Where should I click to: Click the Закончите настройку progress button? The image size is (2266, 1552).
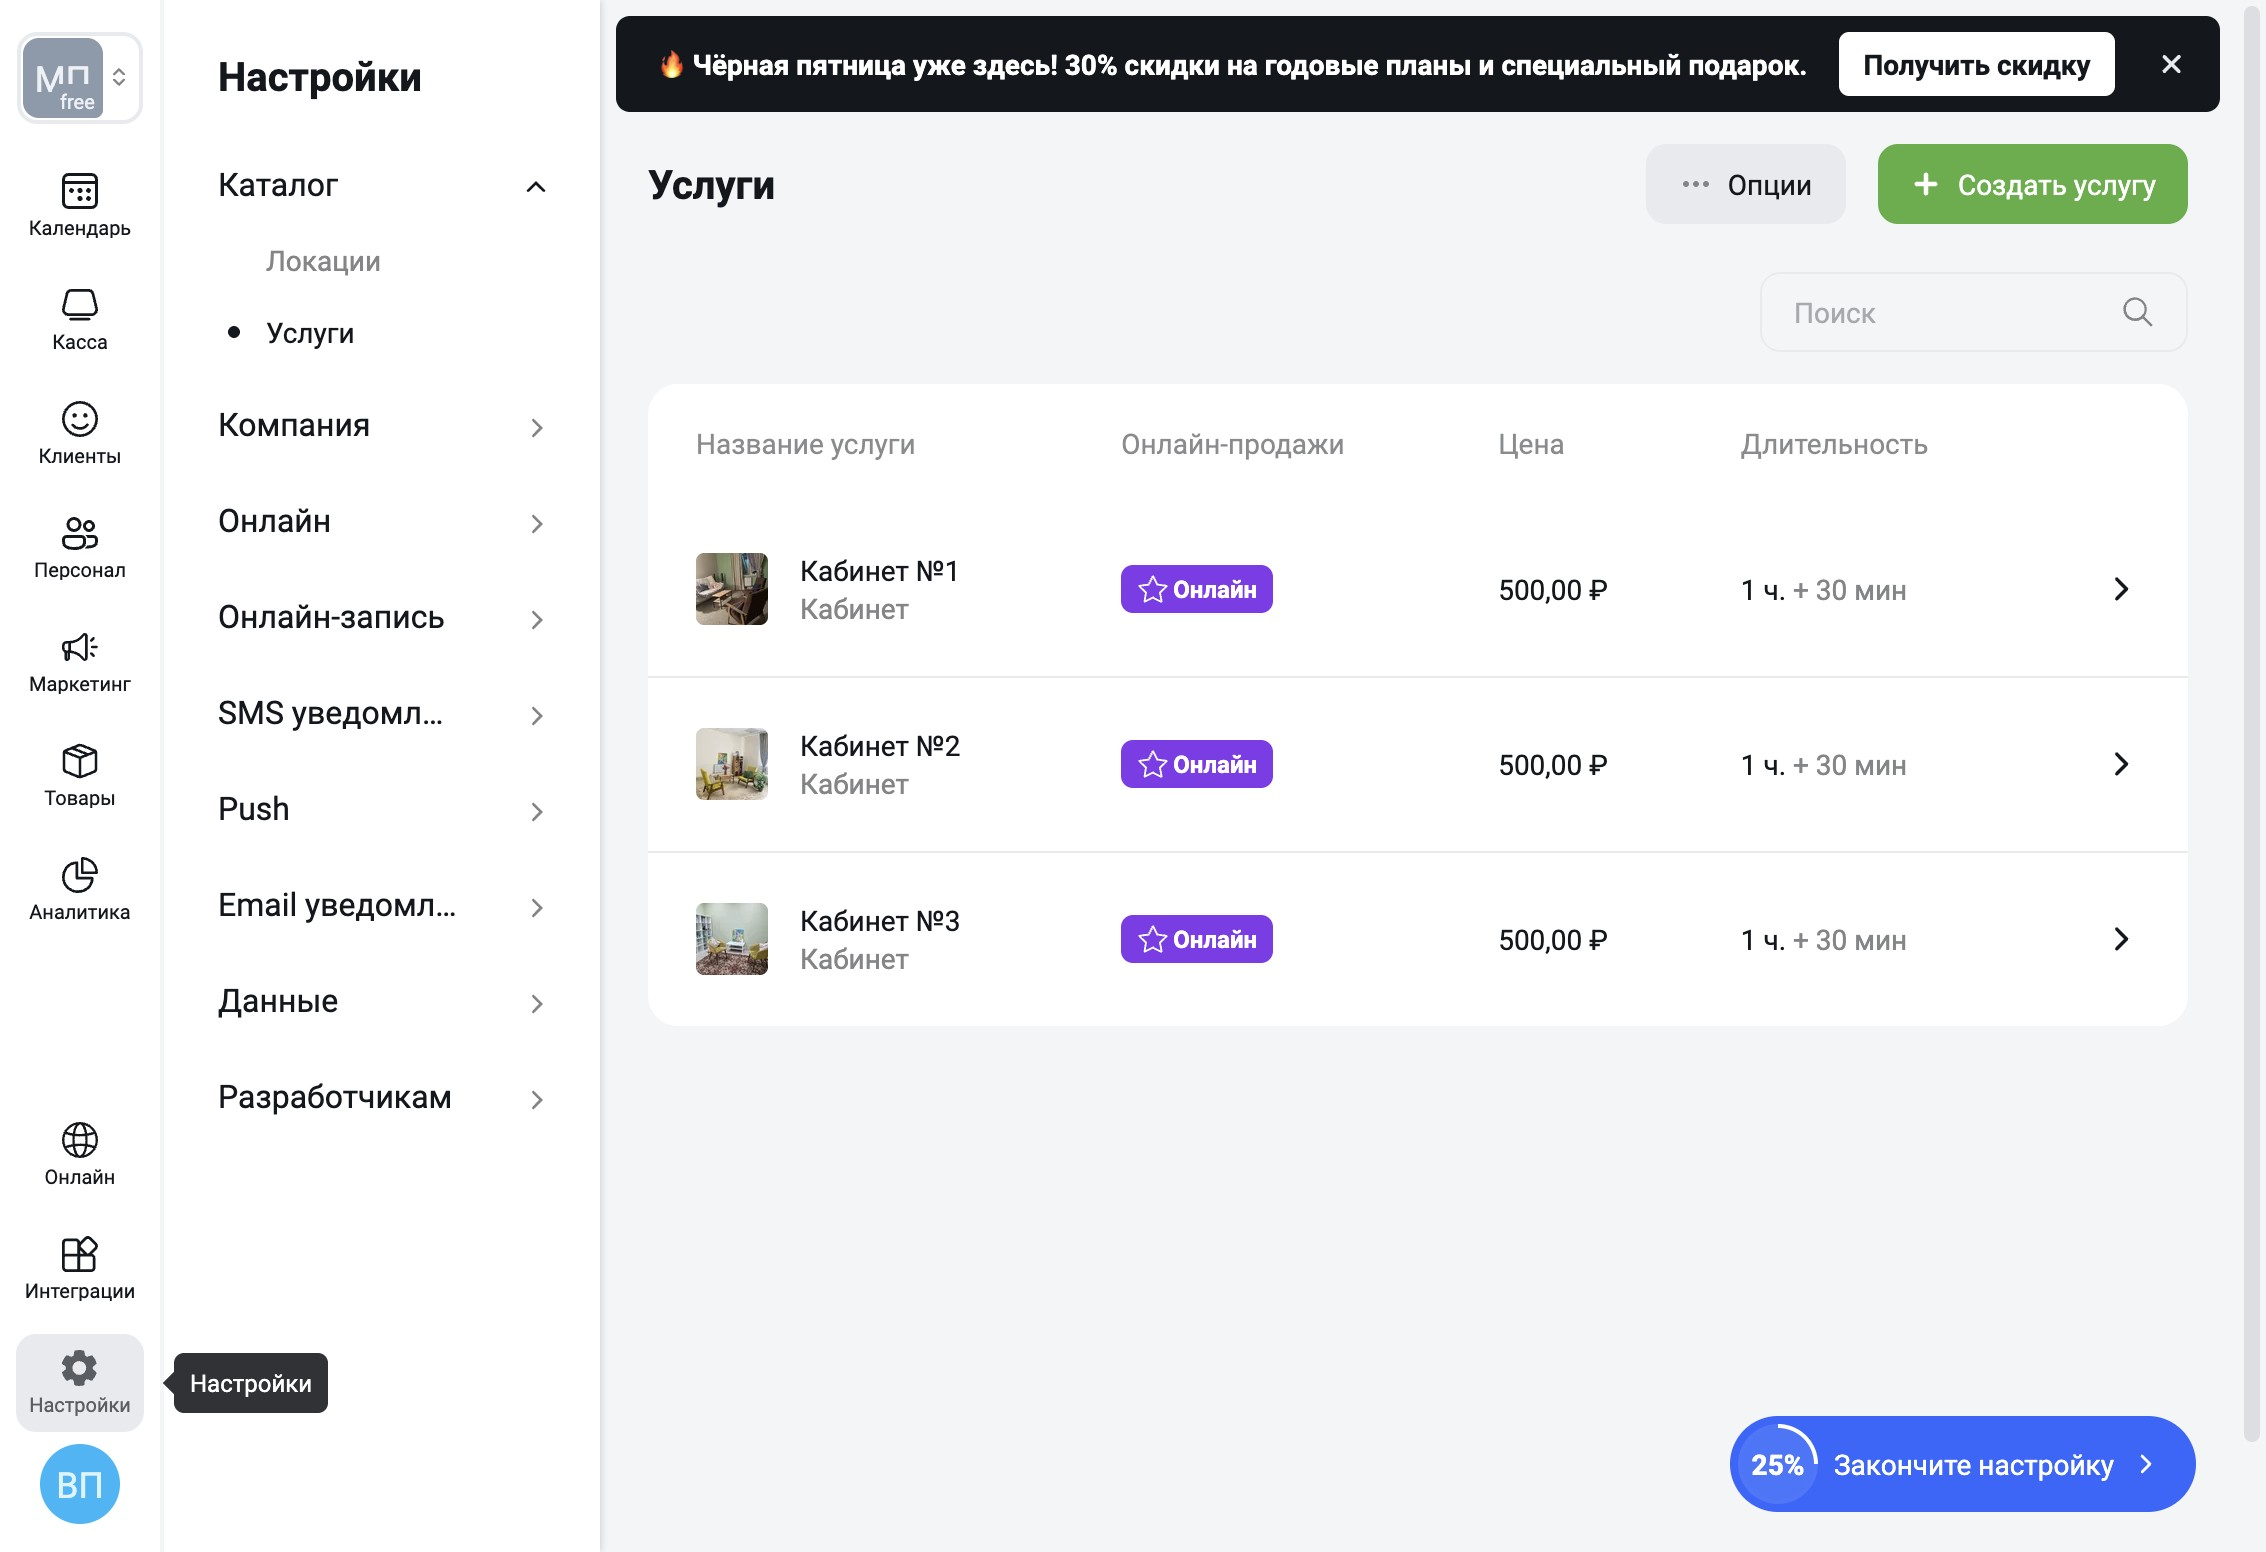[x=1961, y=1464]
